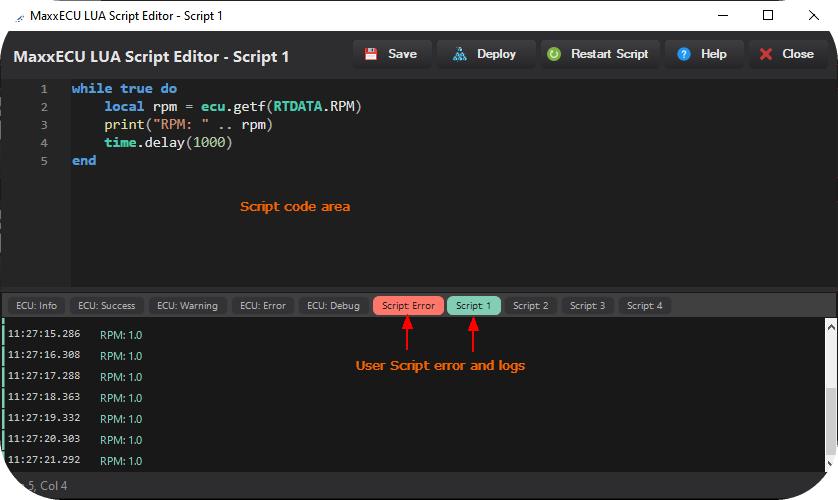This screenshot has width=838, height=500.
Task: Click line number 1 in the gutter
Action: [x=44, y=89]
